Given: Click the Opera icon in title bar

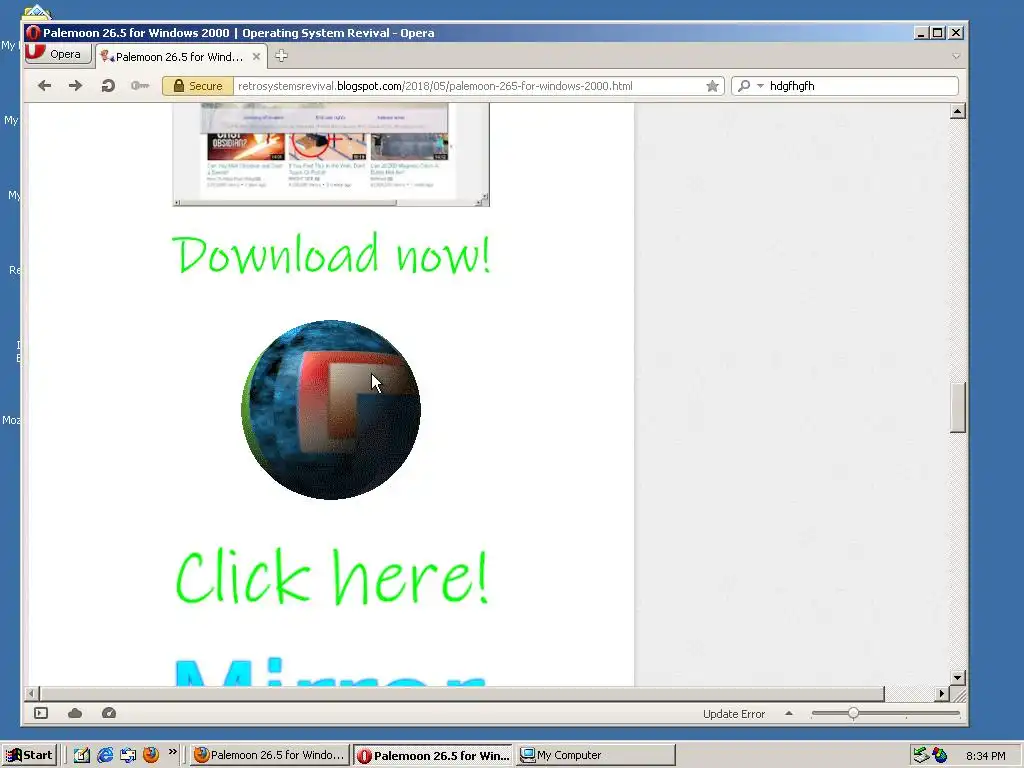Looking at the screenshot, I should tap(33, 33).
